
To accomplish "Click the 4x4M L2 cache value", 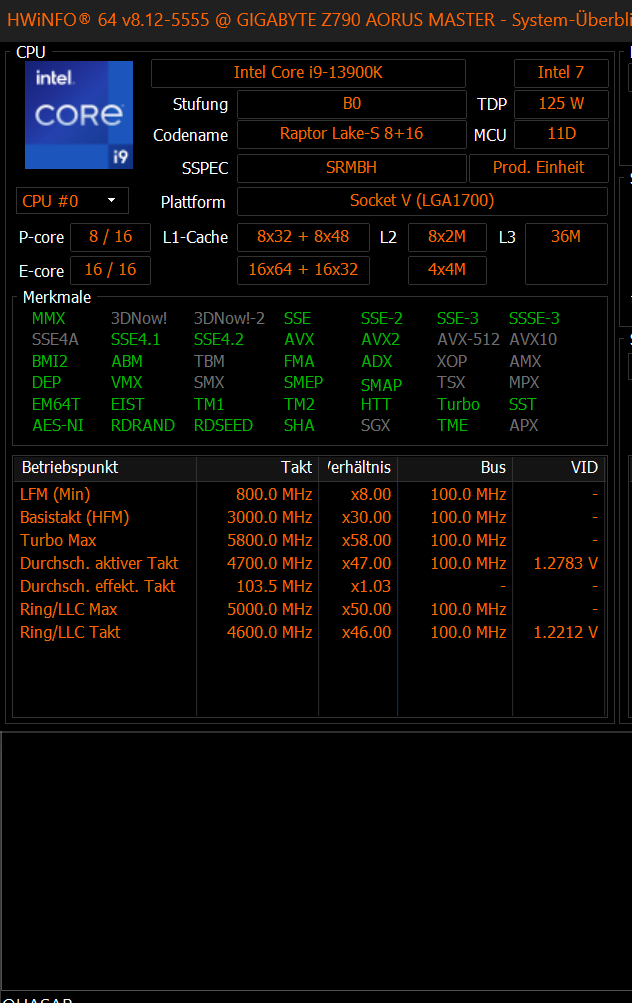I will (447, 270).
